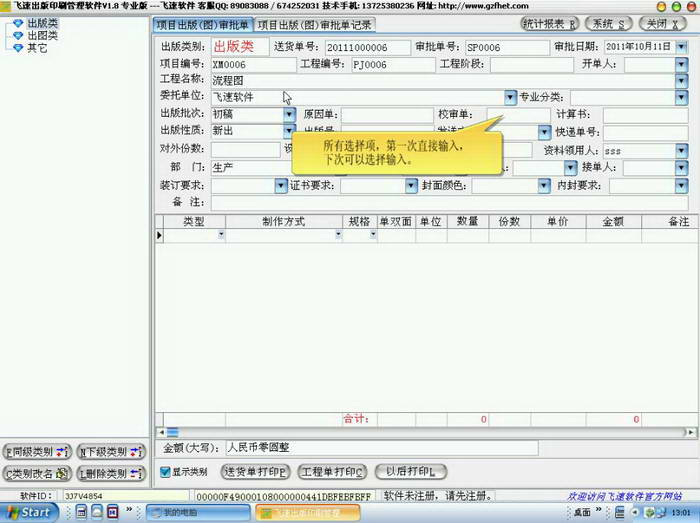Click the 同级类别 add-sibling-category button

pos(37,452)
